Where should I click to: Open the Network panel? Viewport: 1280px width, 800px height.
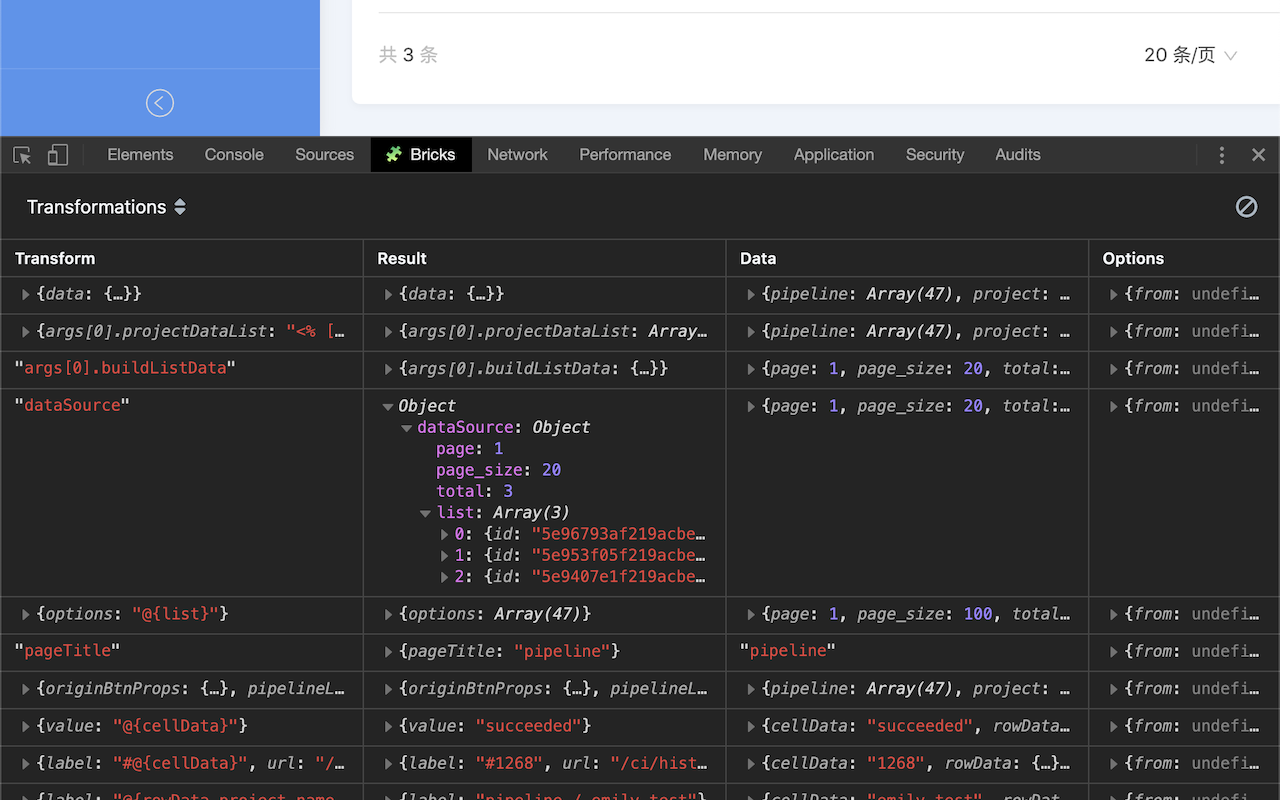[517, 155]
